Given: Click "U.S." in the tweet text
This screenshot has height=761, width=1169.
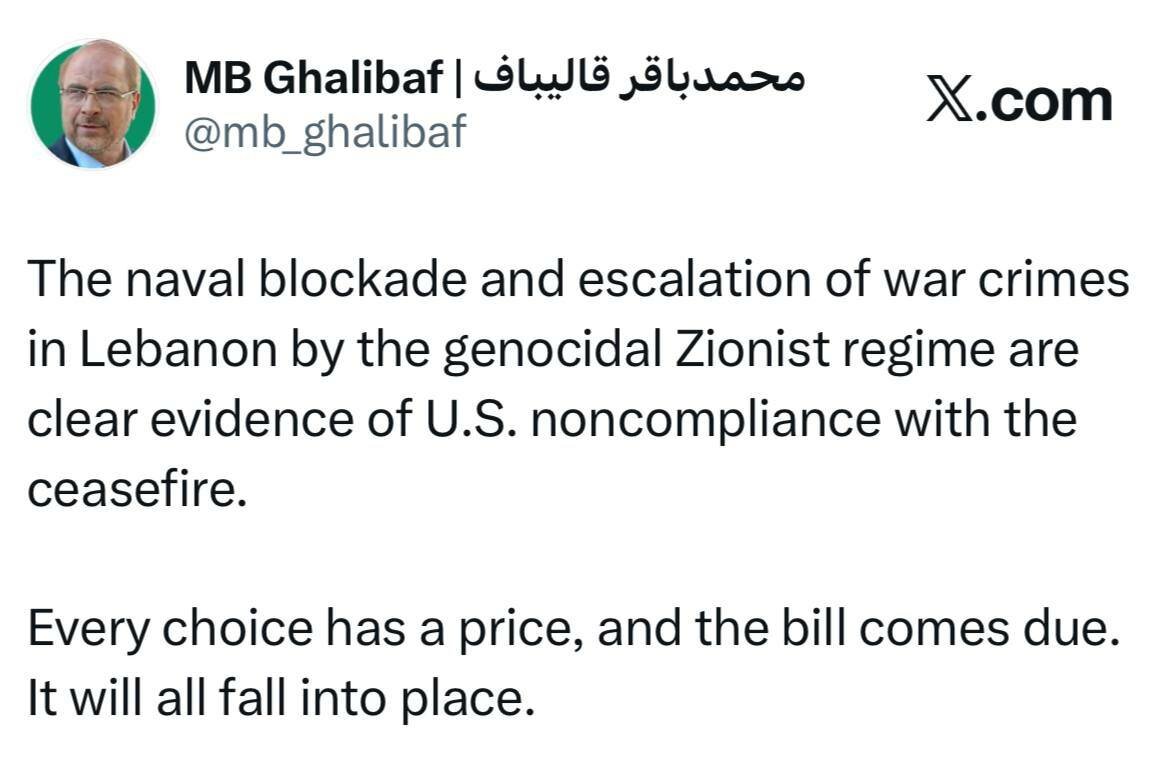Looking at the screenshot, I should 470,418.
